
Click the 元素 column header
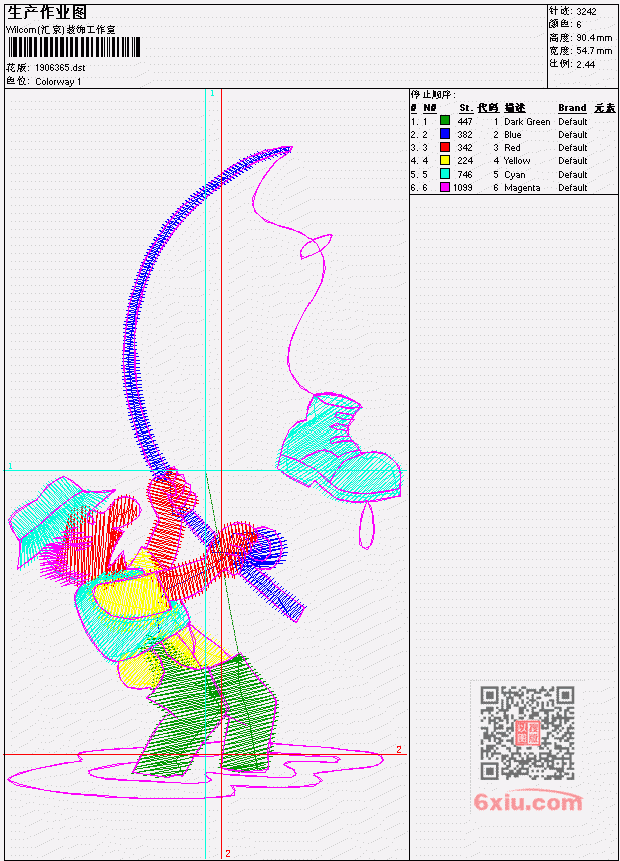[605, 108]
